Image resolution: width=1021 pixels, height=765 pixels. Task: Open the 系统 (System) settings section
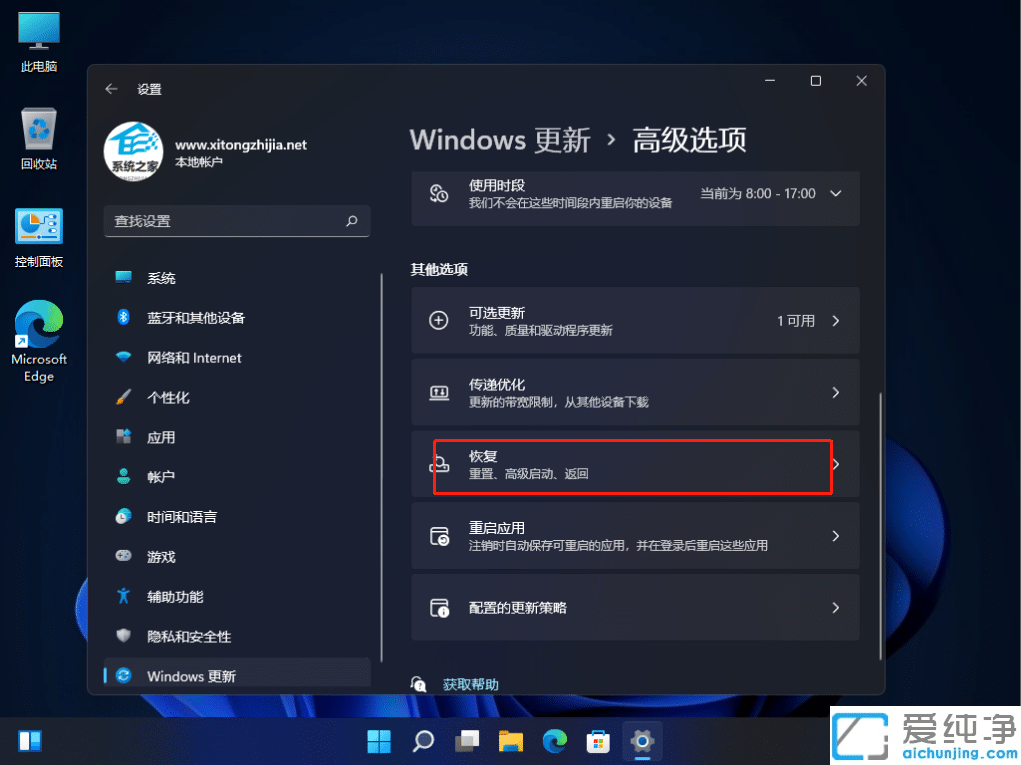pyautogui.click(x=165, y=278)
